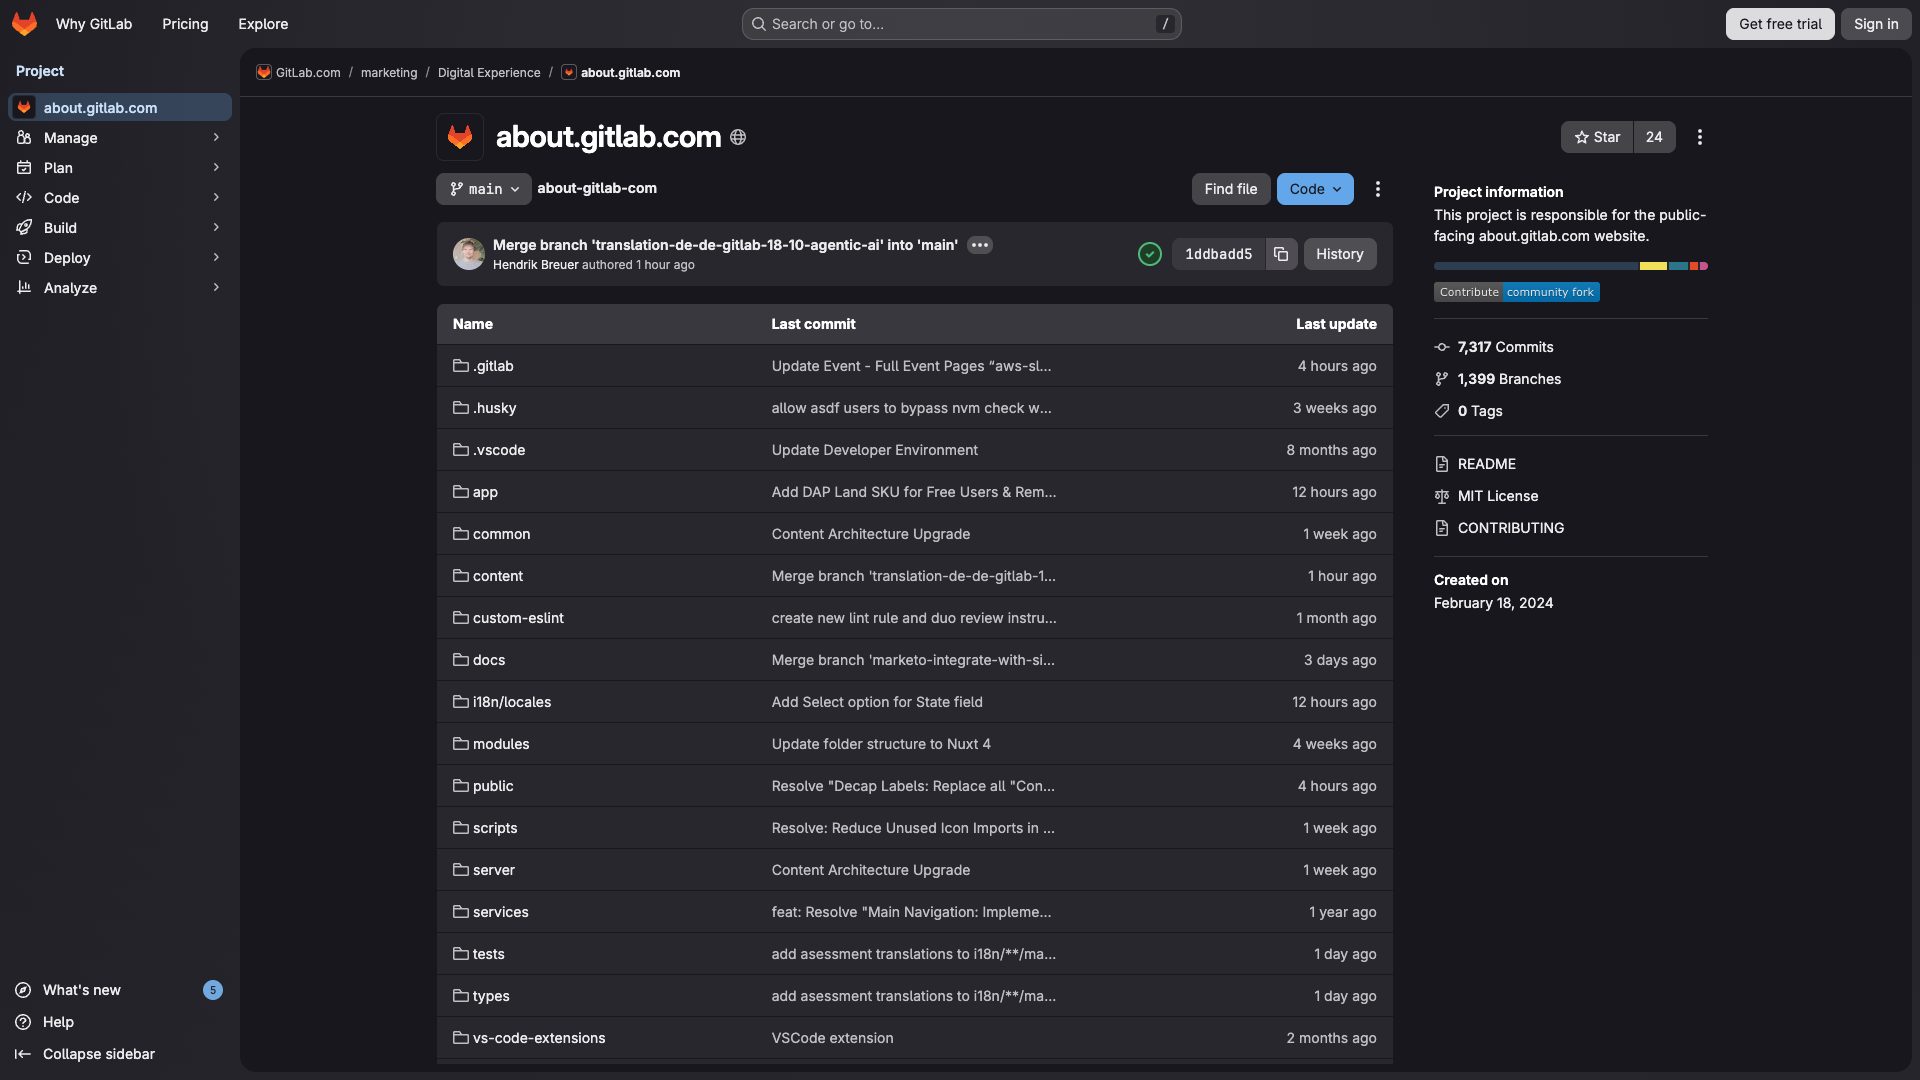Select Explore in the top menu

[x=262, y=23]
